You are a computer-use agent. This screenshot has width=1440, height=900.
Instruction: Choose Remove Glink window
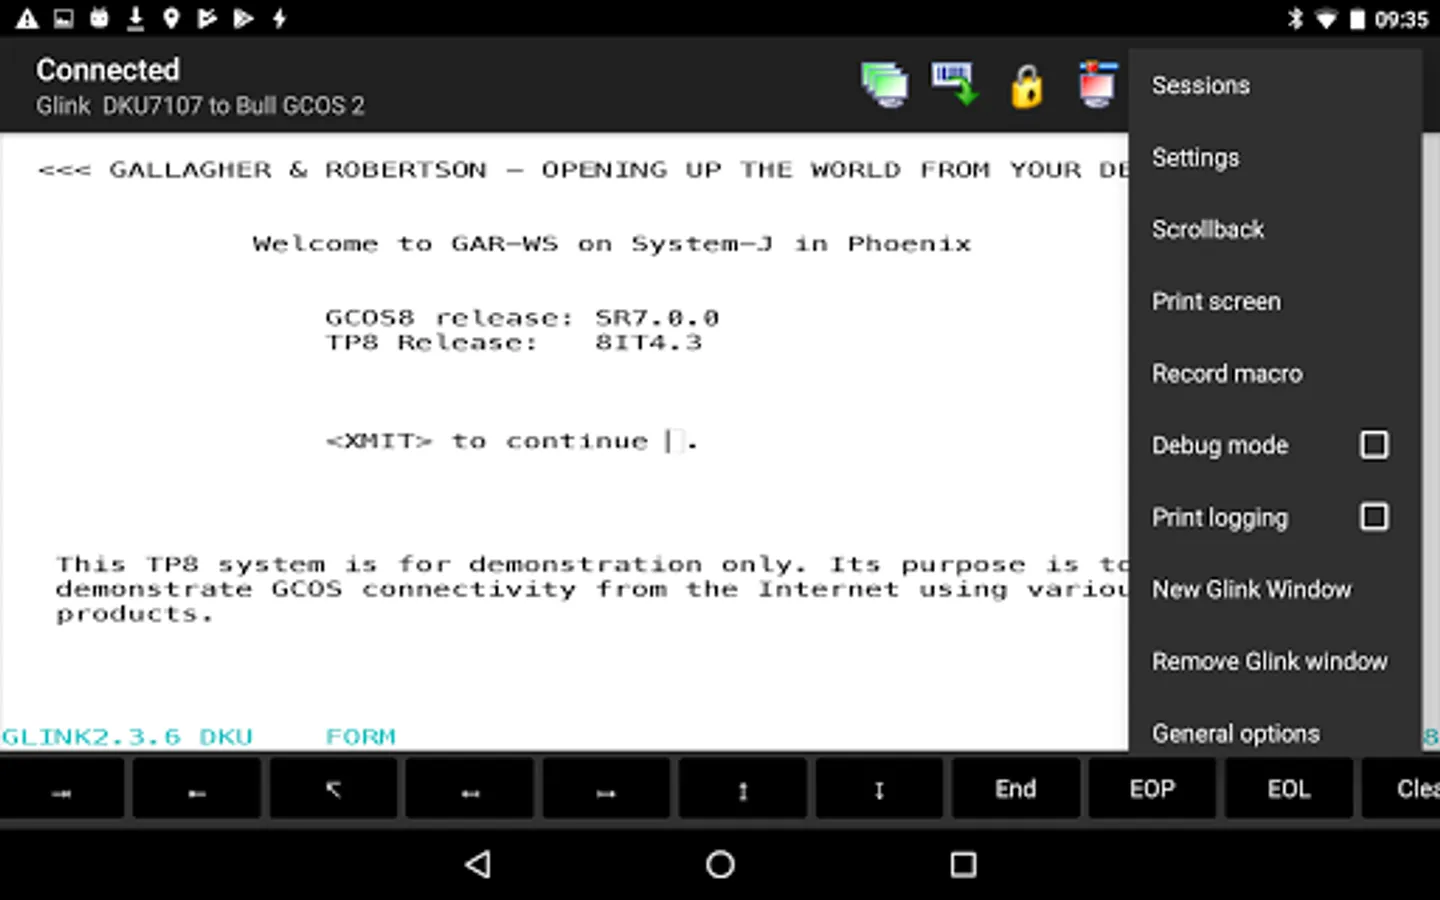[1275, 661]
